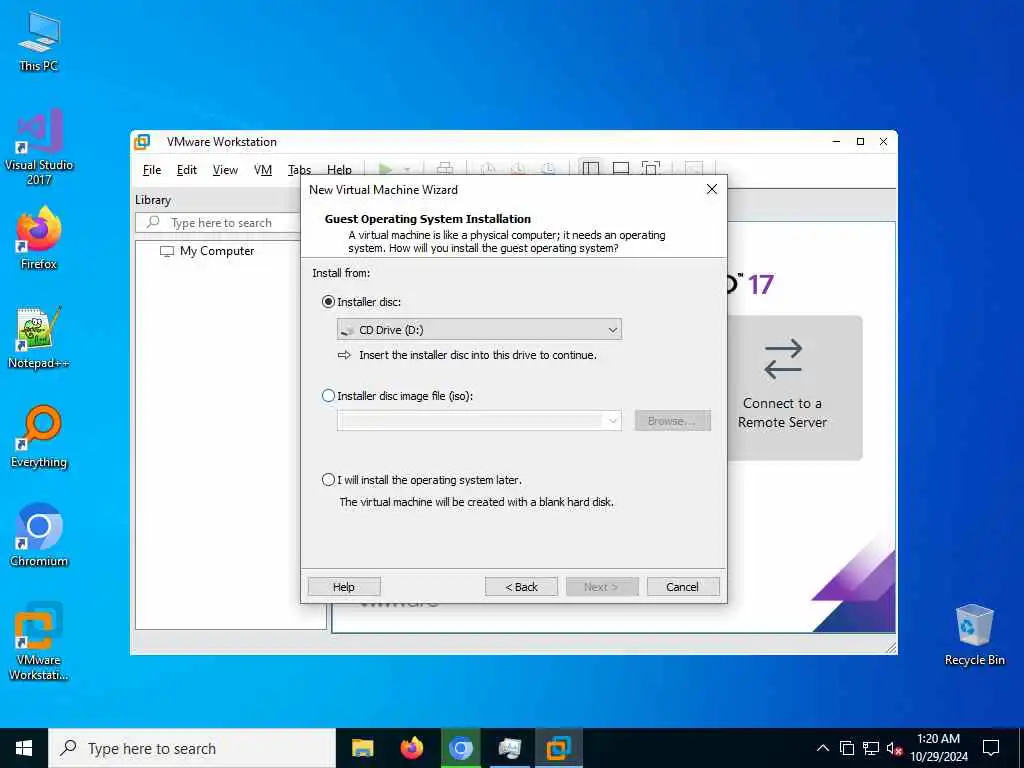Open File Explorer from the taskbar

point(362,748)
